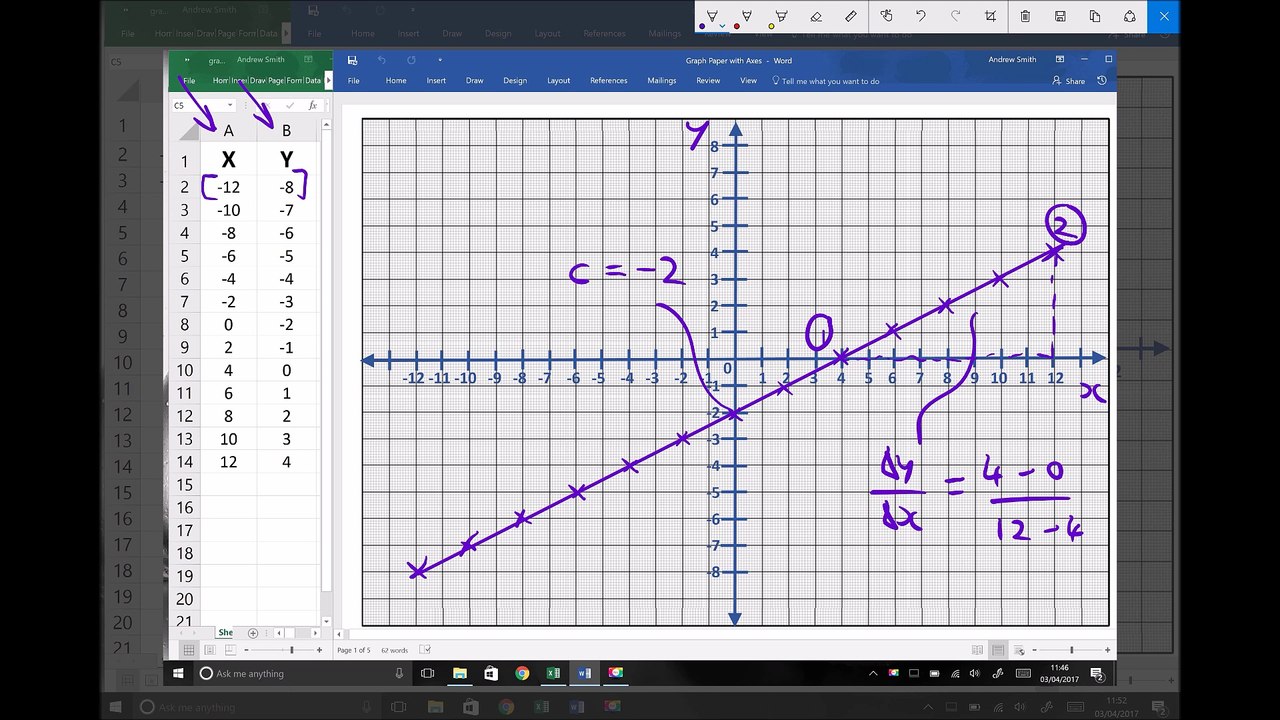Screen dimensions: 1280x720
Task: Click the Share button in Word
Action: pyautogui.click(x=1069, y=81)
